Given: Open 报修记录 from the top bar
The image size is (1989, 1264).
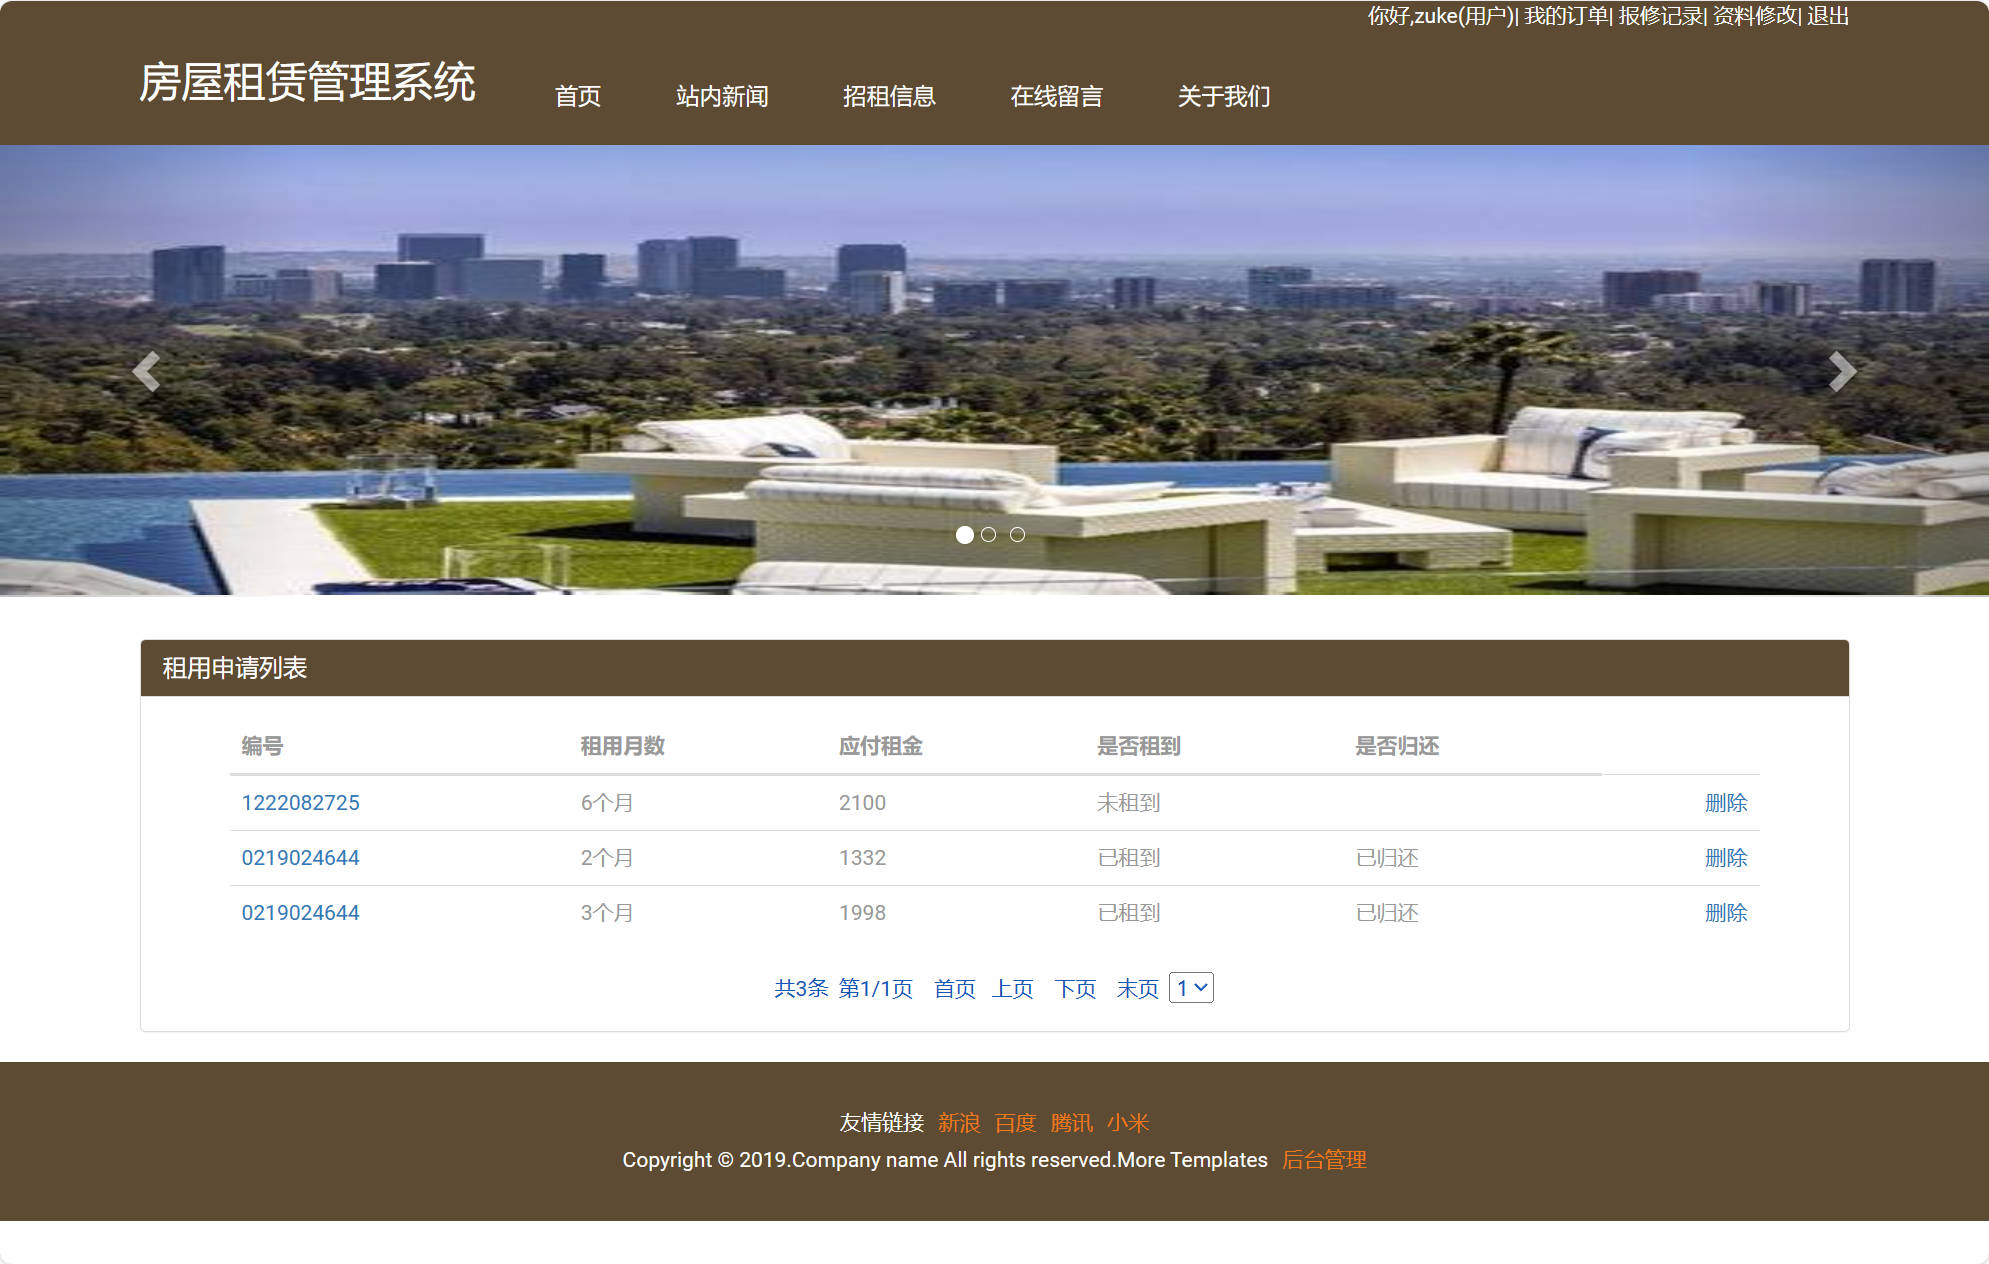Looking at the screenshot, I should point(1660,16).
